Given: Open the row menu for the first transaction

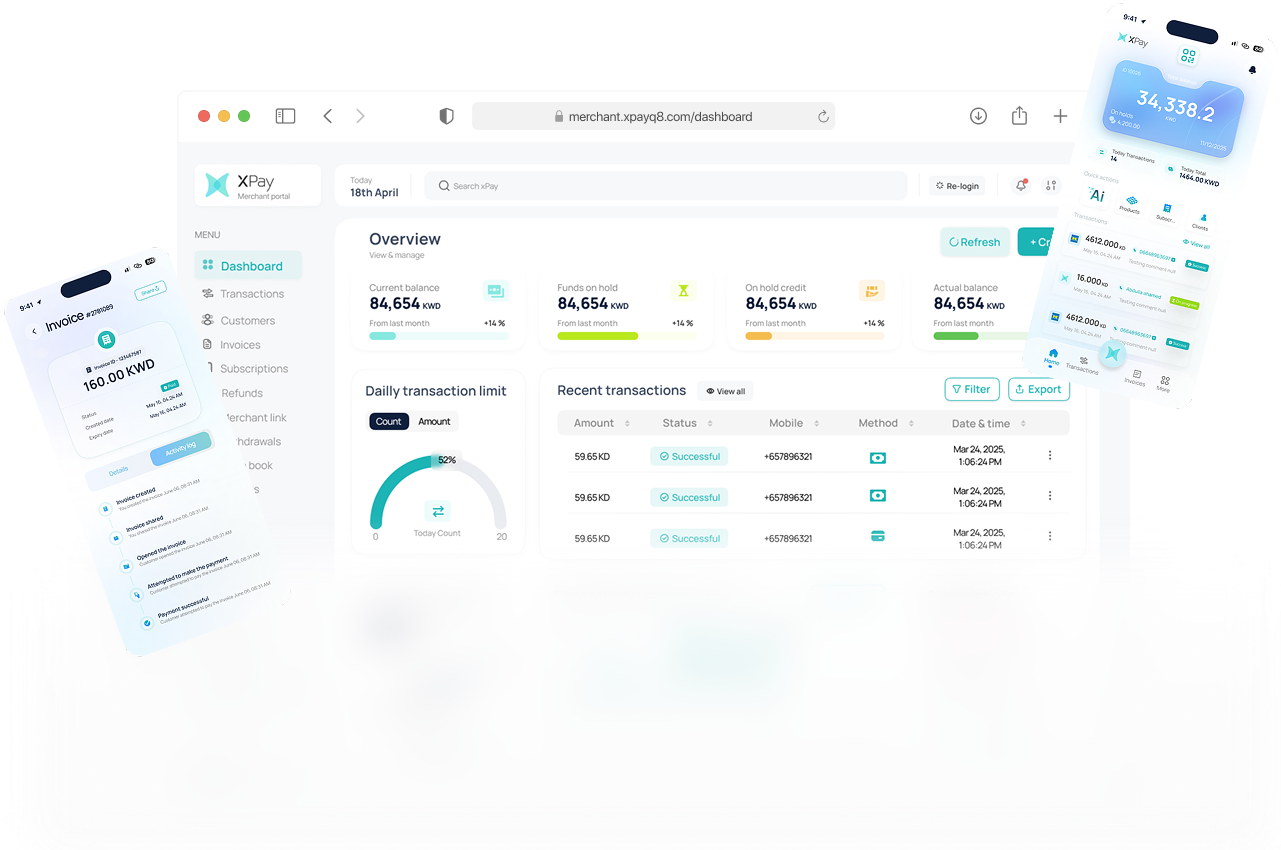Looking at the screenshot, I should click(x=1049, y=455).
